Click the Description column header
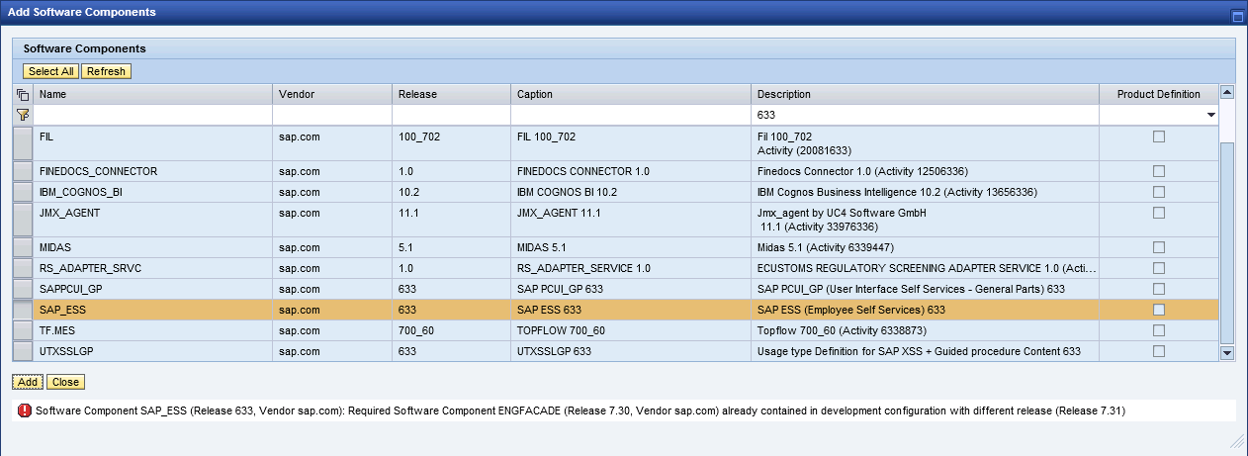This screenshot has width=1248, height=456. point(926,95)
